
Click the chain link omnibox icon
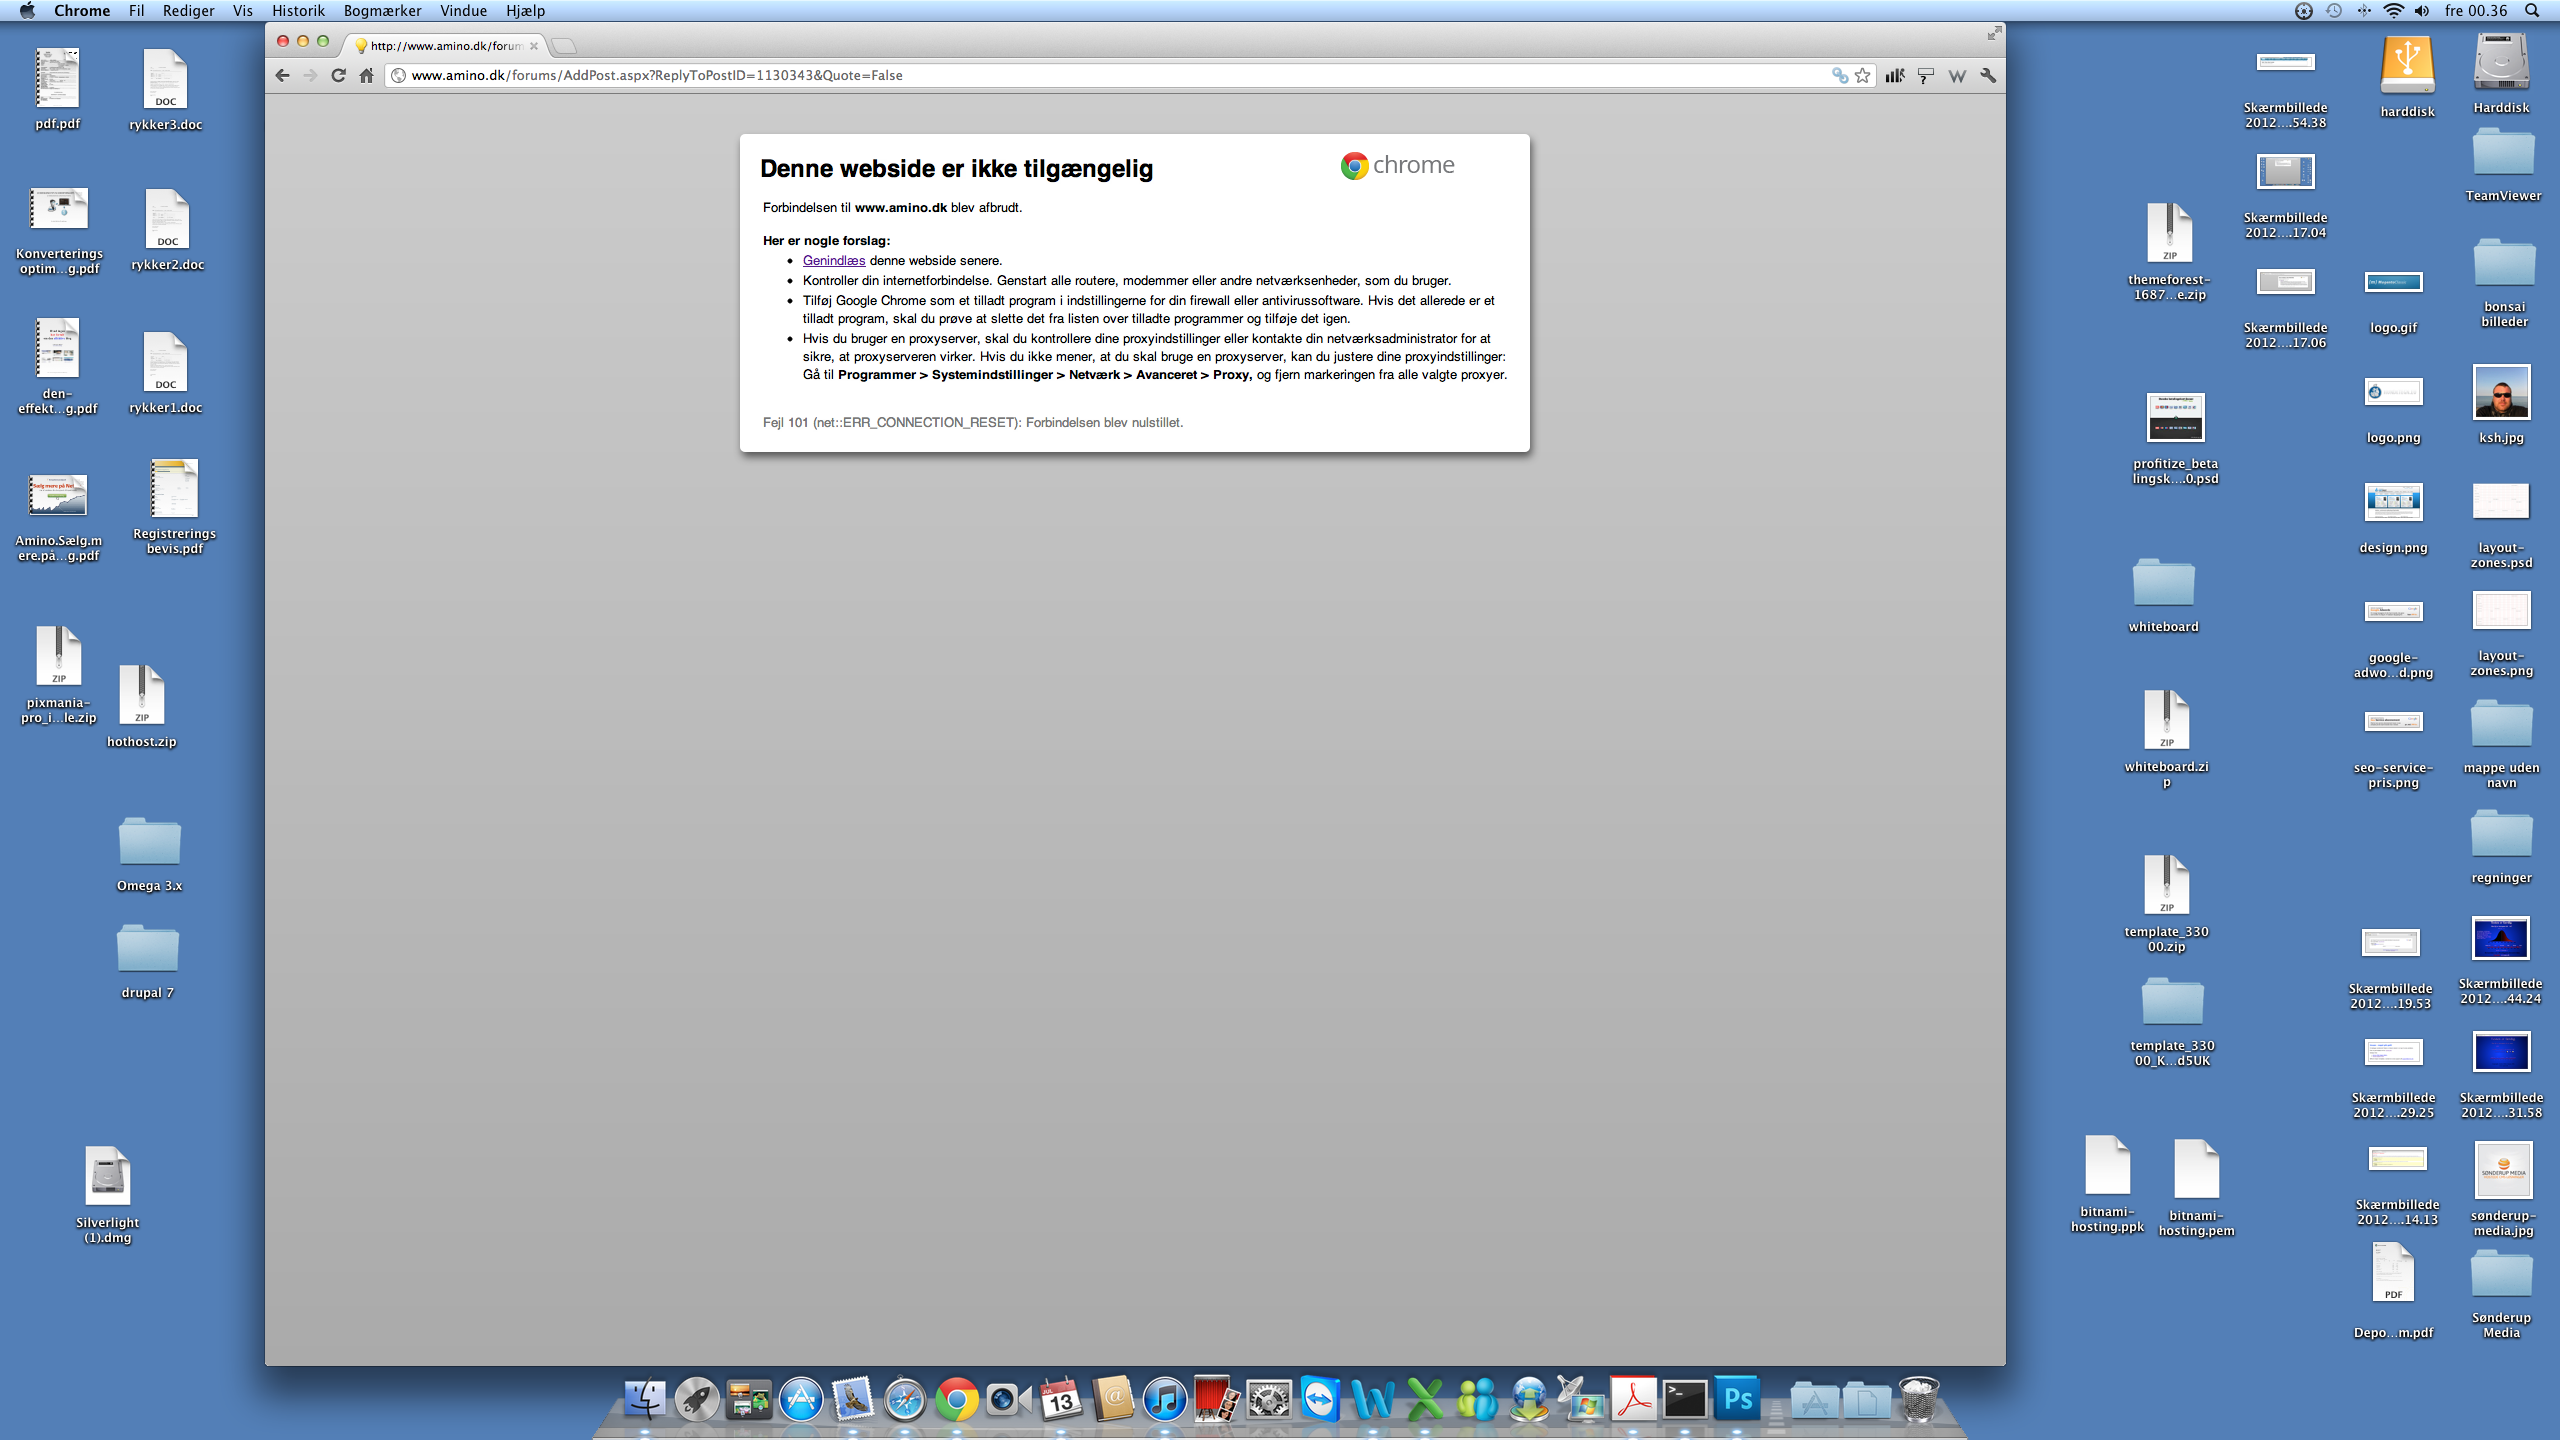[x=1839, y=75]
